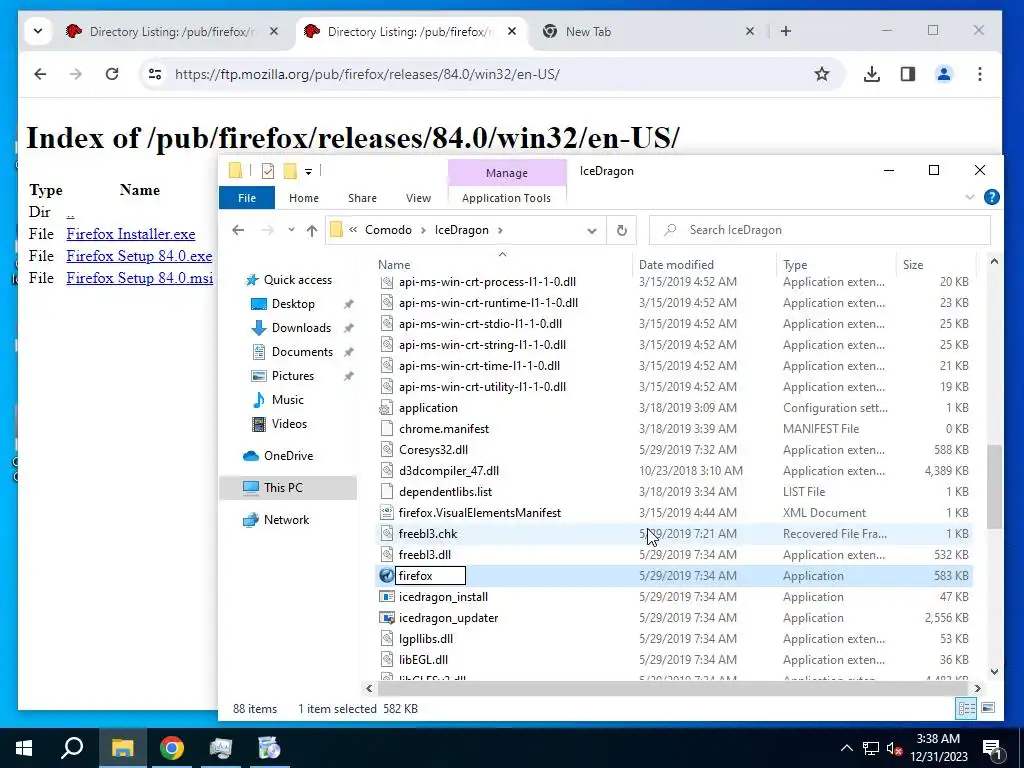Switch to Details view layout button

[967, 709]
